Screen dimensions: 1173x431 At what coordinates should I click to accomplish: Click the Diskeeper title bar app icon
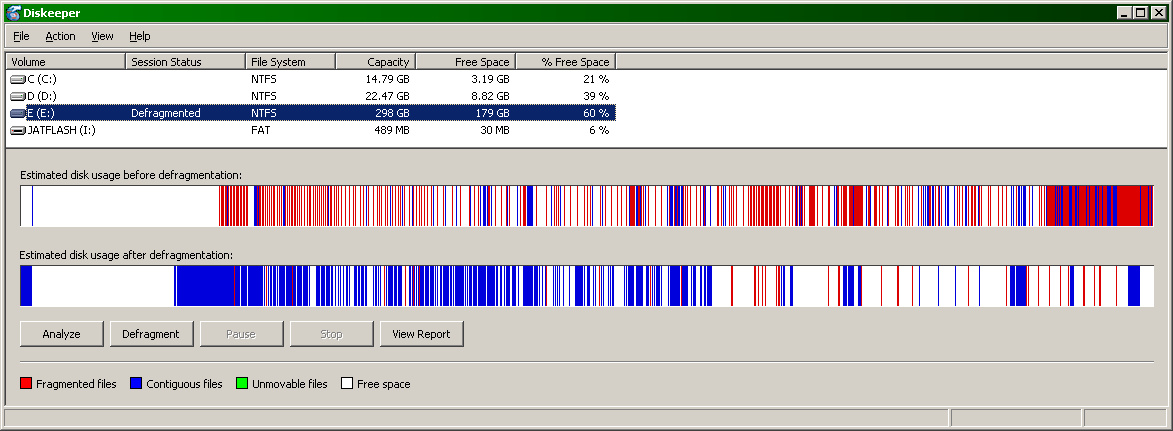click(x=13, y=13)
